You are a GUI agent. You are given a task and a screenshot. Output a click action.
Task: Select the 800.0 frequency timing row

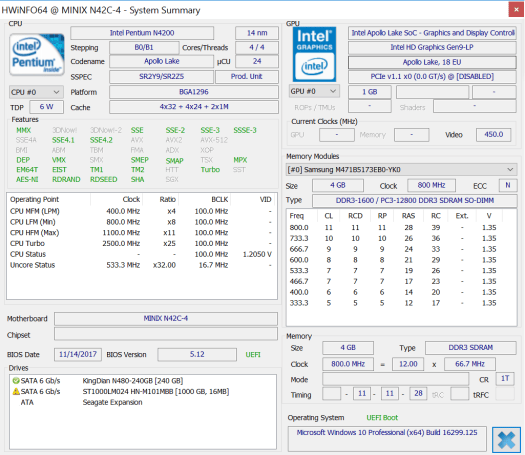click(401, 228)
